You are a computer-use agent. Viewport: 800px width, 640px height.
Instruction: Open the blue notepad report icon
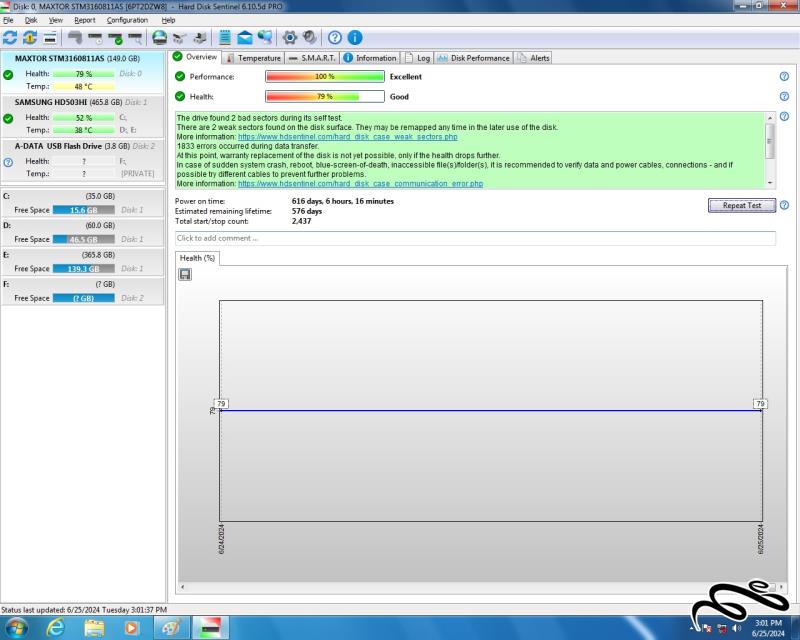[224, 38]
